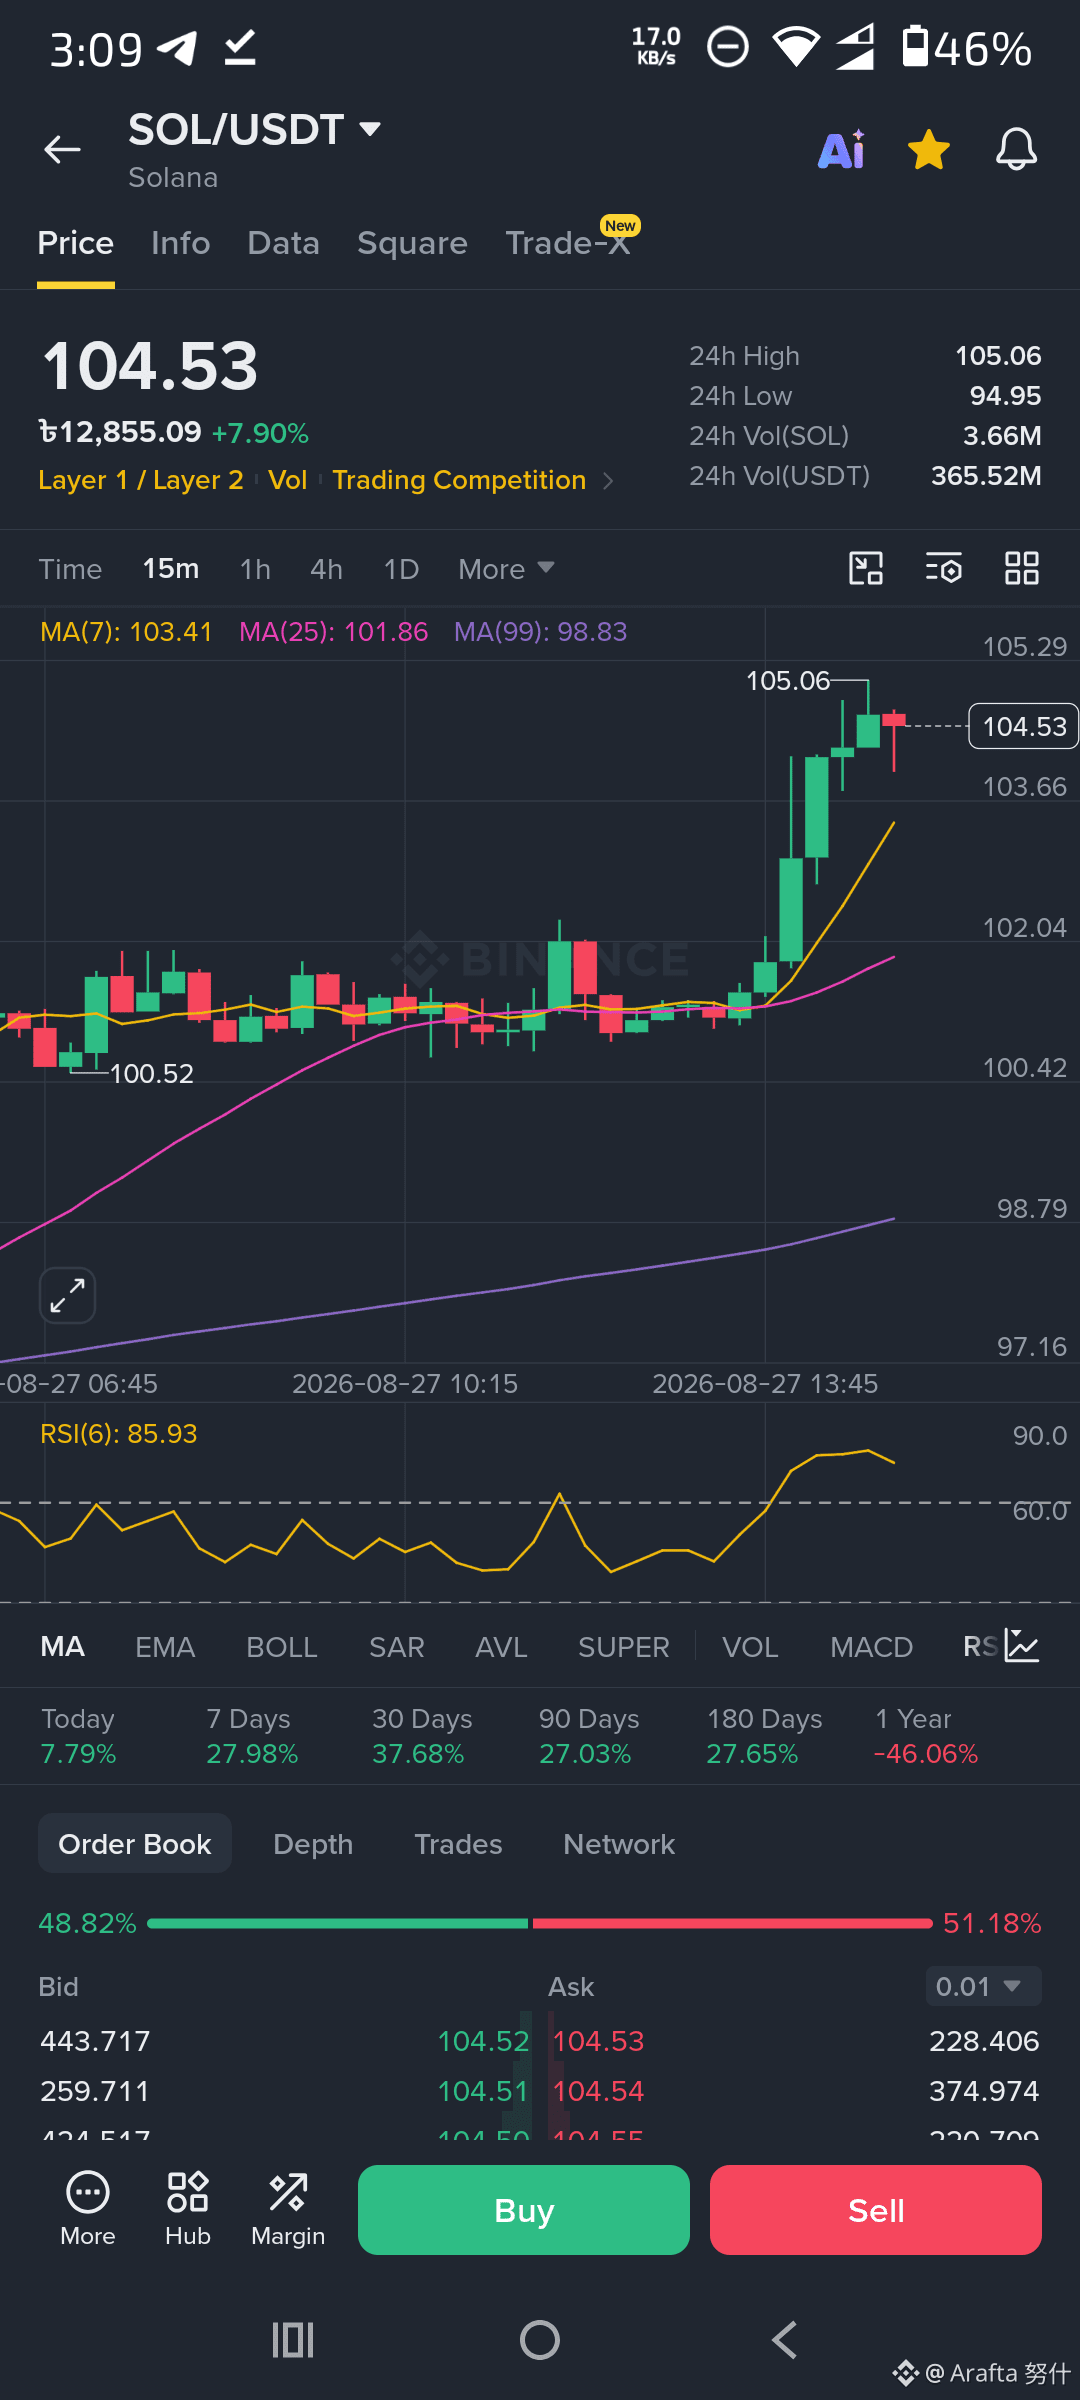The width and height of the screenshot is (1080, 2400).
Task: Select the Time chart interval
Action: coord(70,569)
